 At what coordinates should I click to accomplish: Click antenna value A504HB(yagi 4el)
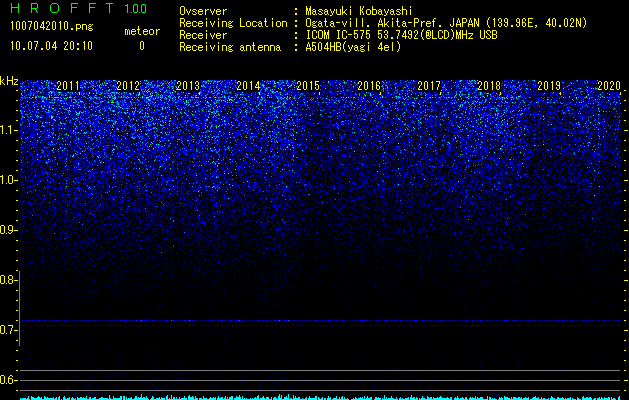tap(353, 47)
